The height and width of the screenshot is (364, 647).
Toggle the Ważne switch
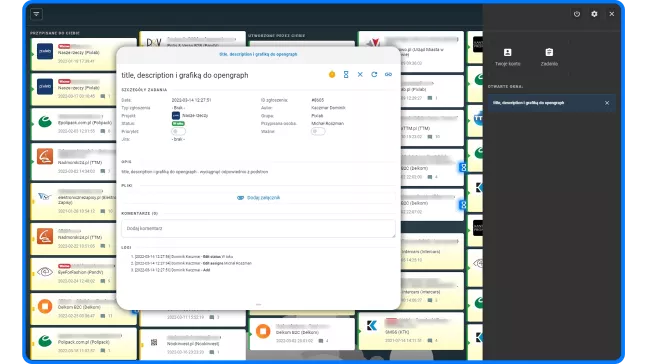click(318, 131)
